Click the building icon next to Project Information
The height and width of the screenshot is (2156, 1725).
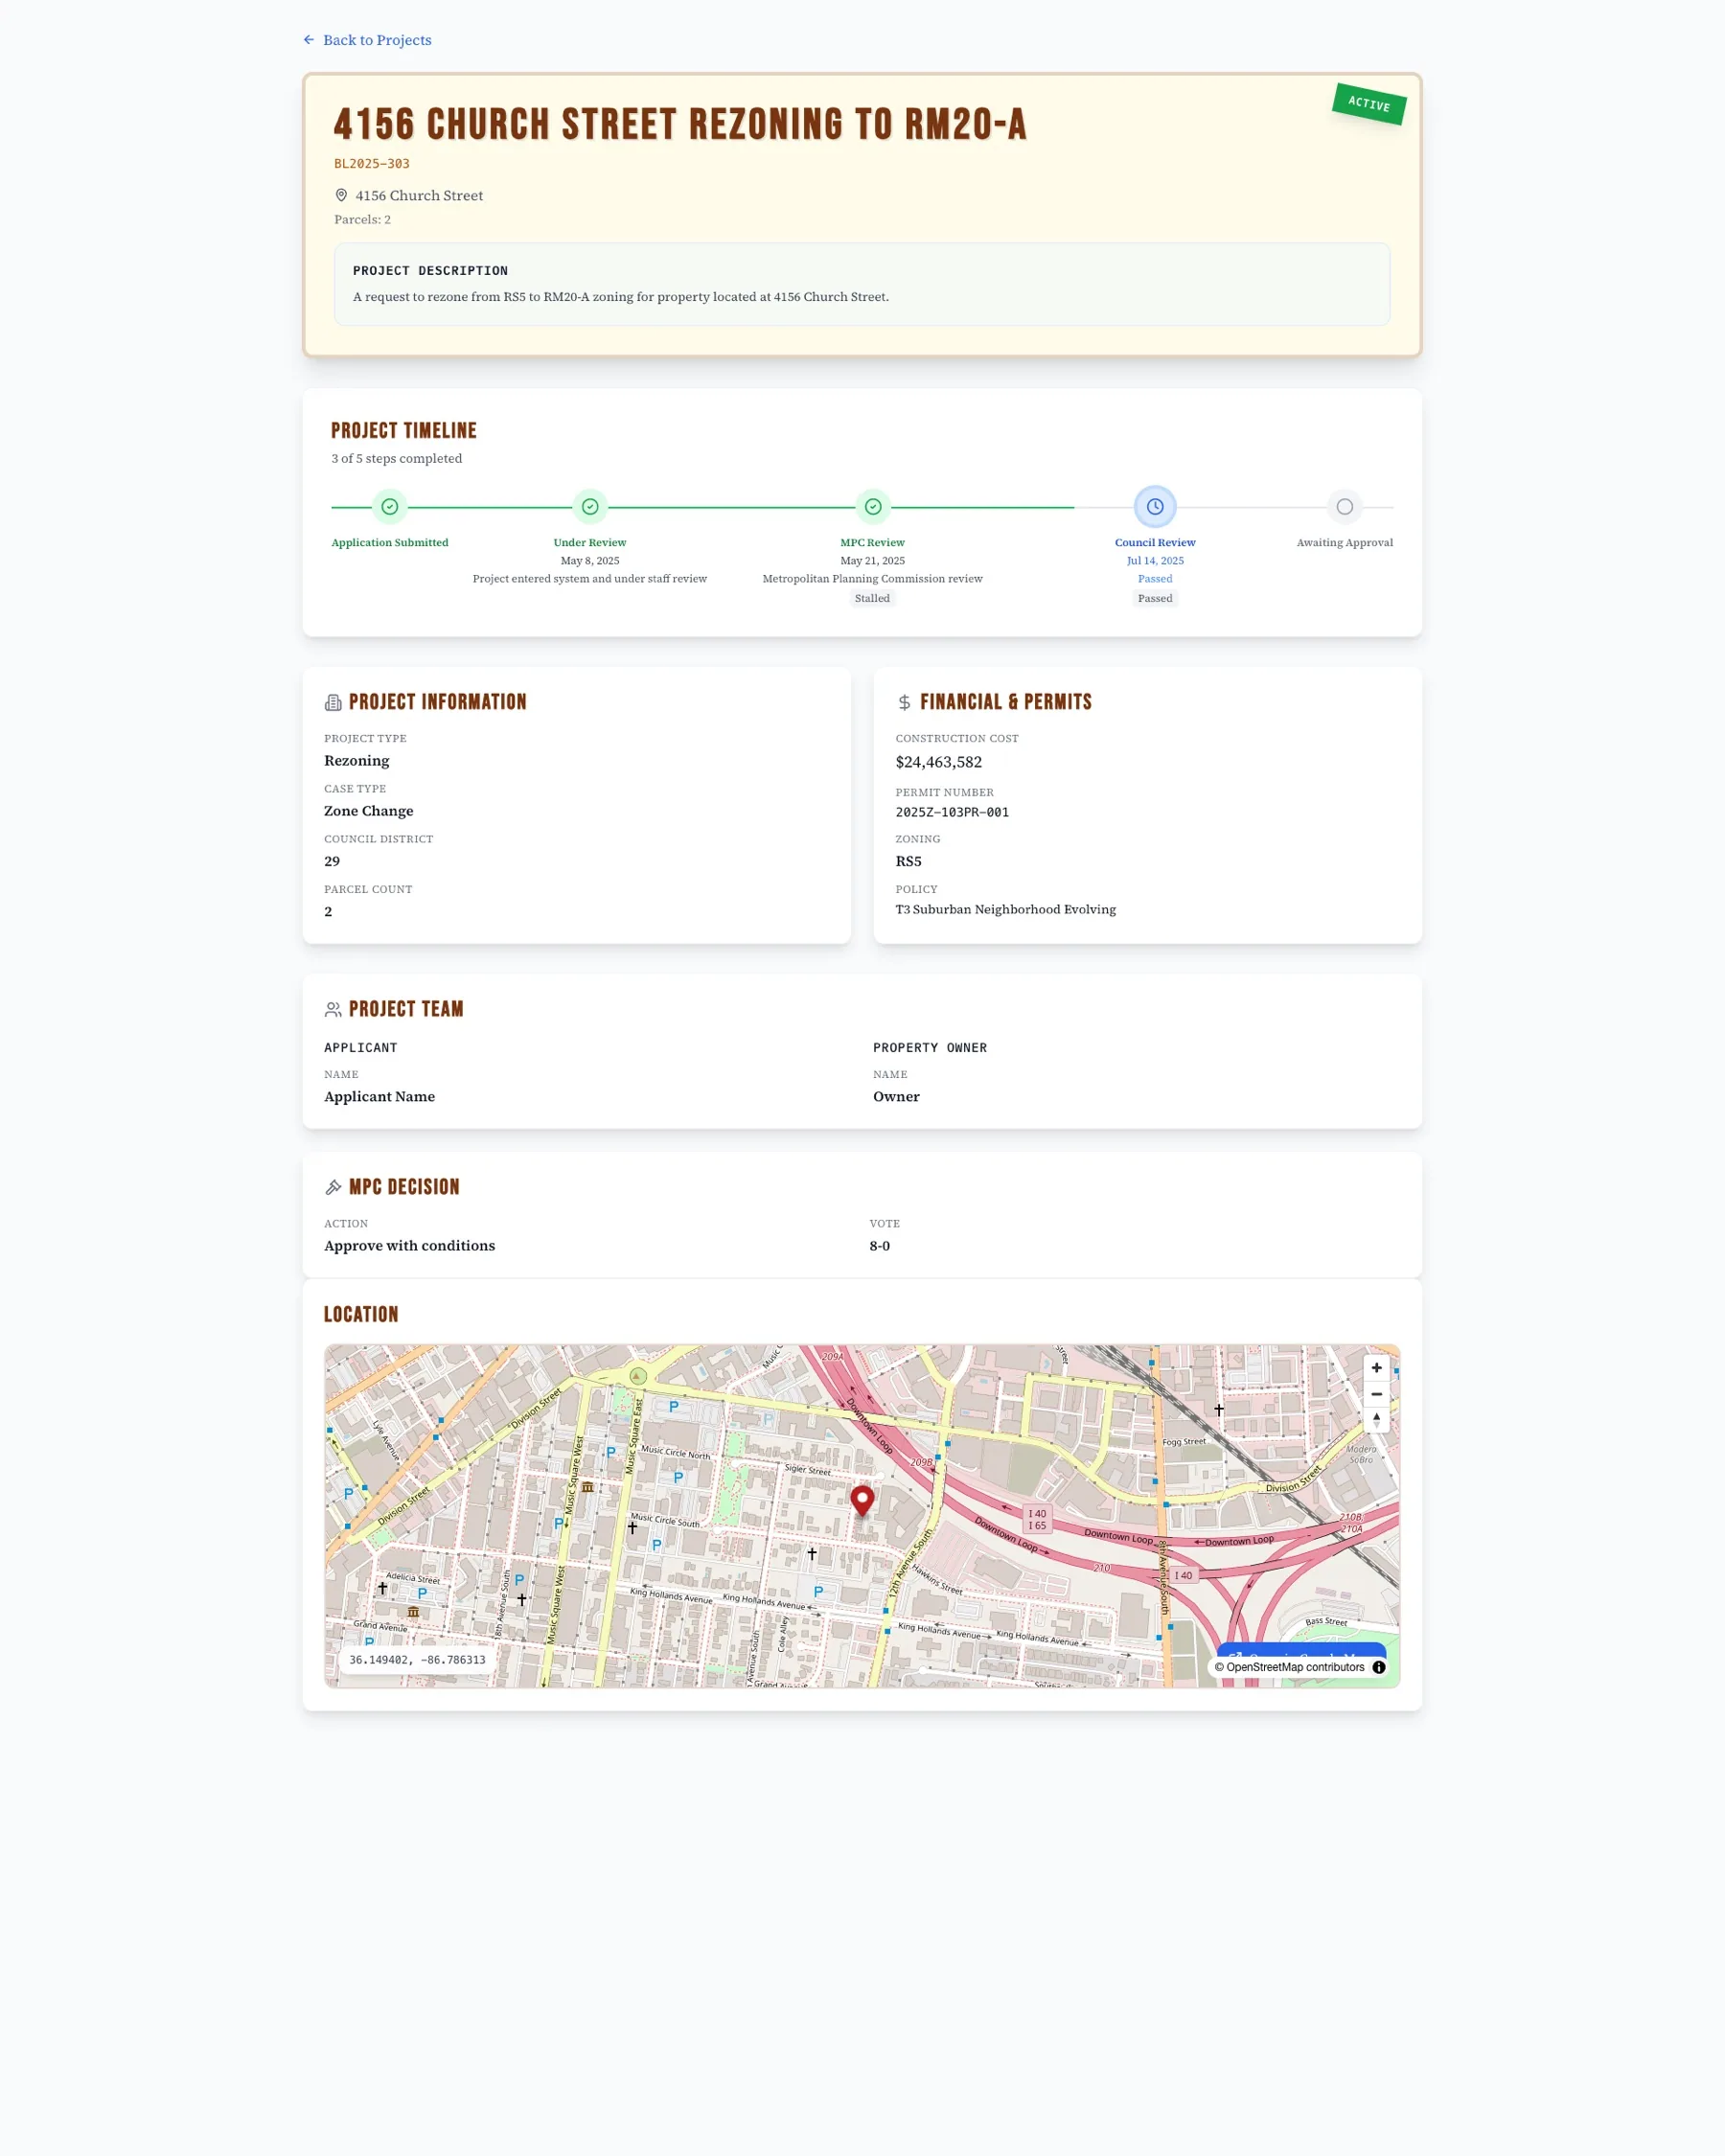[333, 703]
